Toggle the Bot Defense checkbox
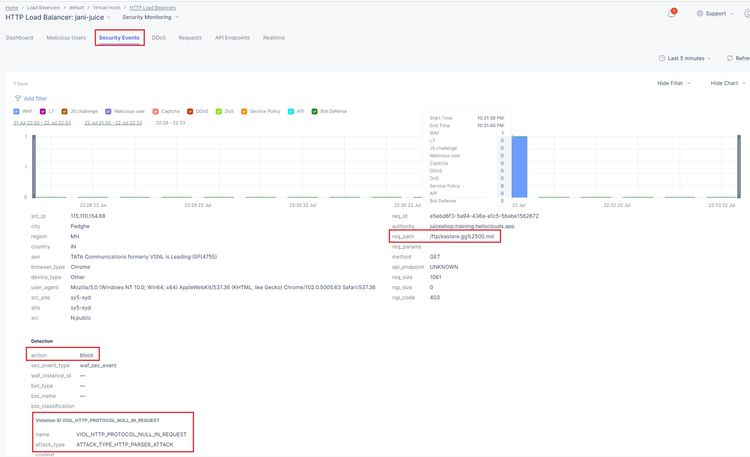 [313, 111]
